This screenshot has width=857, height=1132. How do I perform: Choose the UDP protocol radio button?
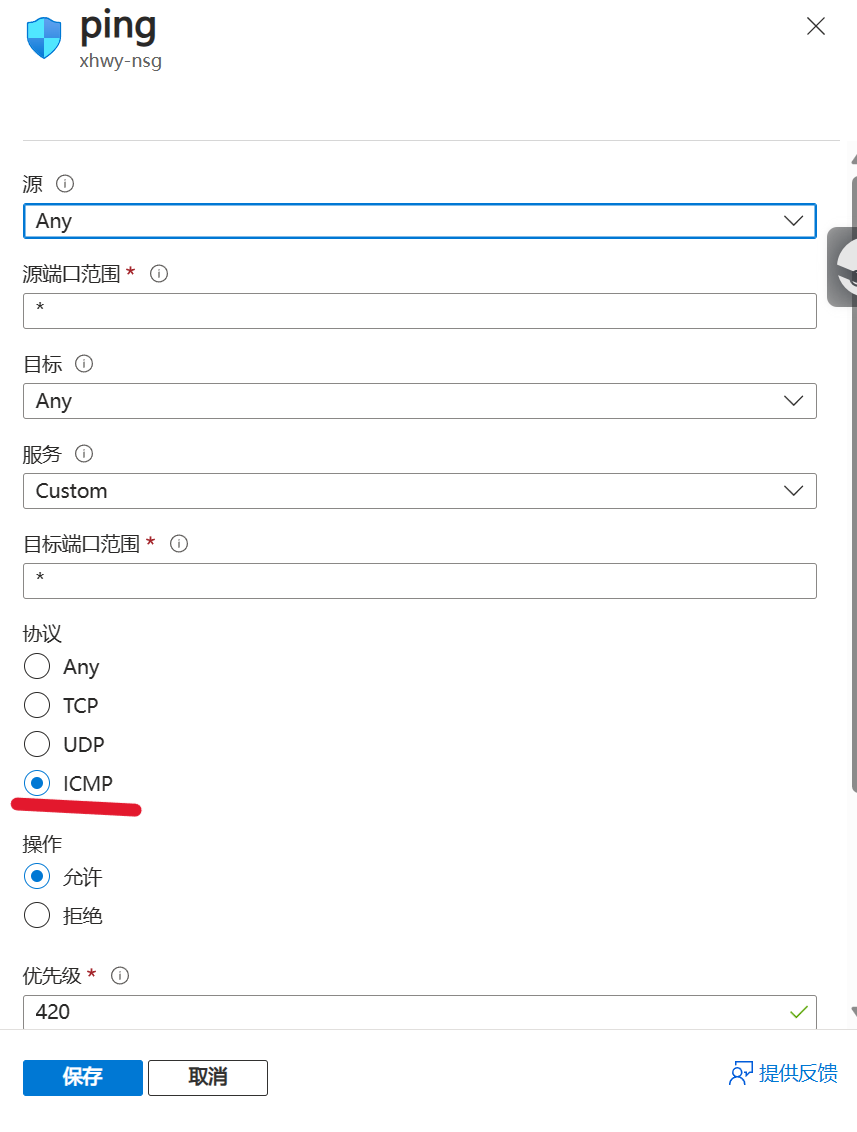click(x=37, y=744)
